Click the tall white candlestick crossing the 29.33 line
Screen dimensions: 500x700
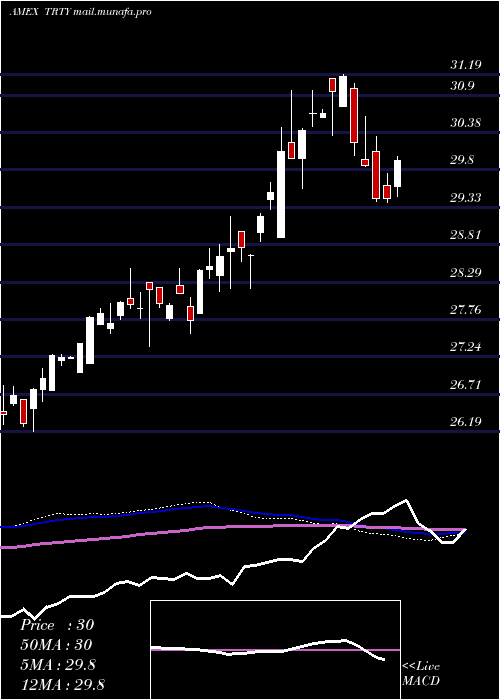coord(281,194)
